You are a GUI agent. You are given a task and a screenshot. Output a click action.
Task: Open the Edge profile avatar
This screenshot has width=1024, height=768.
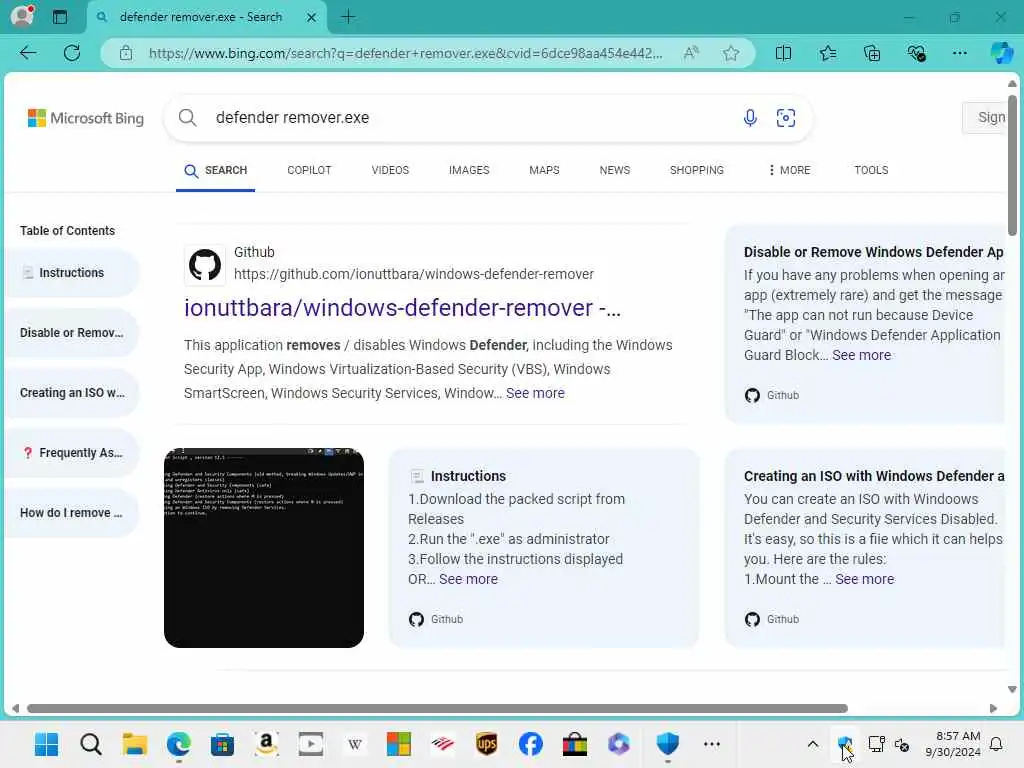pyautogui.click(x=22, y=16)
